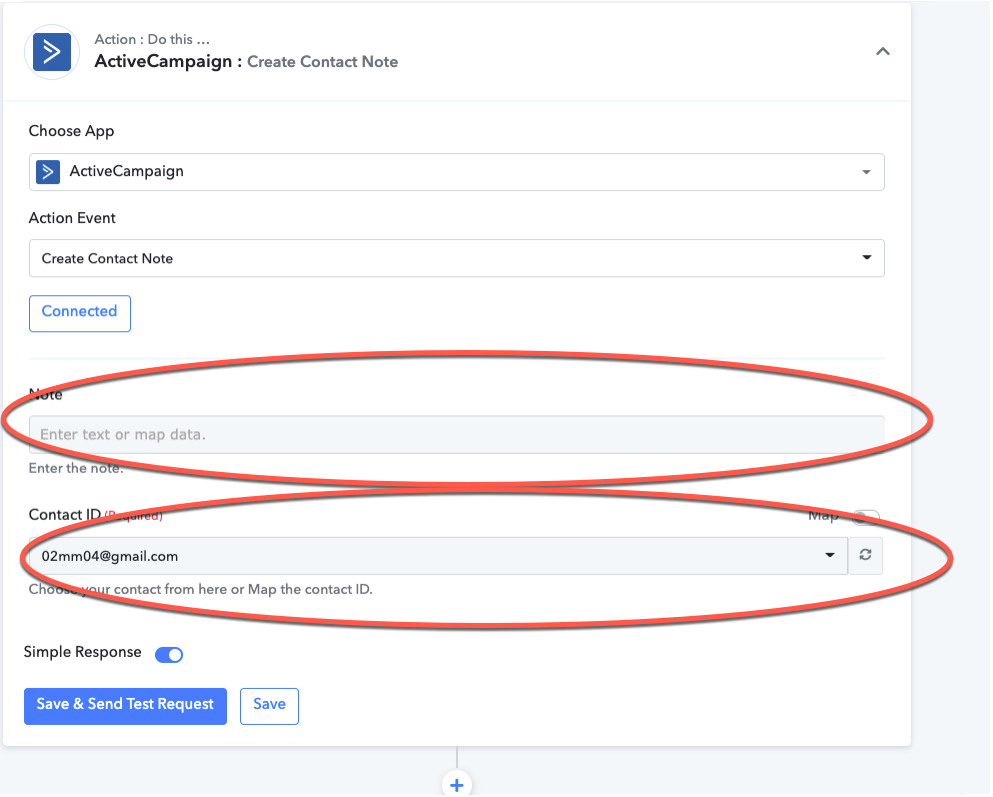Add a new step with the plus icon

point(457,785)
